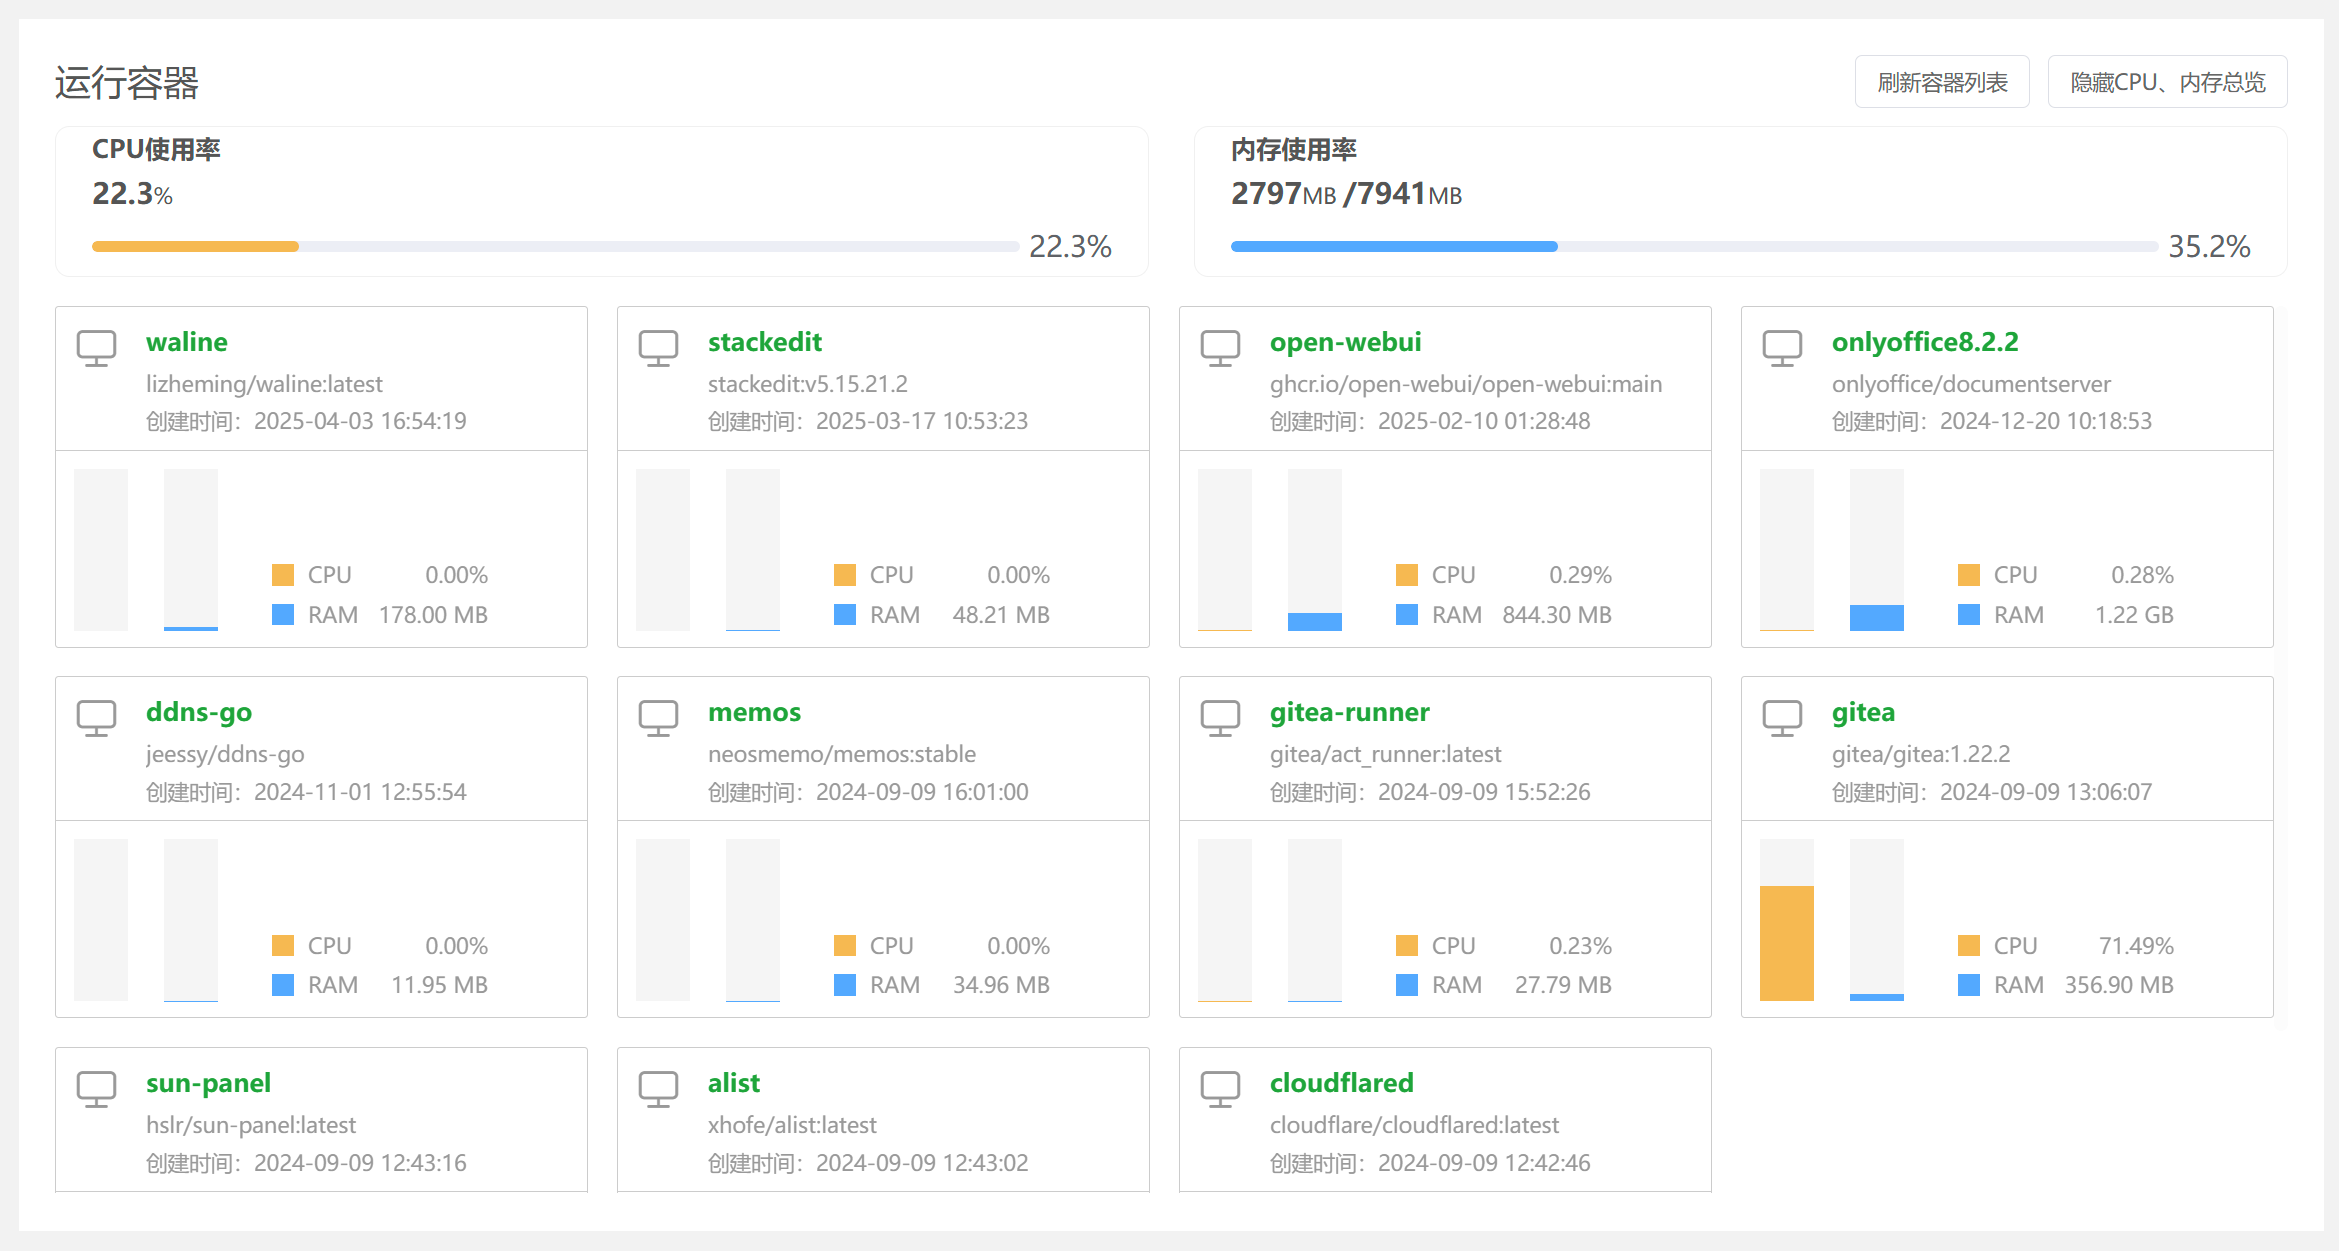Select the 运行容器 heading text

coord(128,83)
